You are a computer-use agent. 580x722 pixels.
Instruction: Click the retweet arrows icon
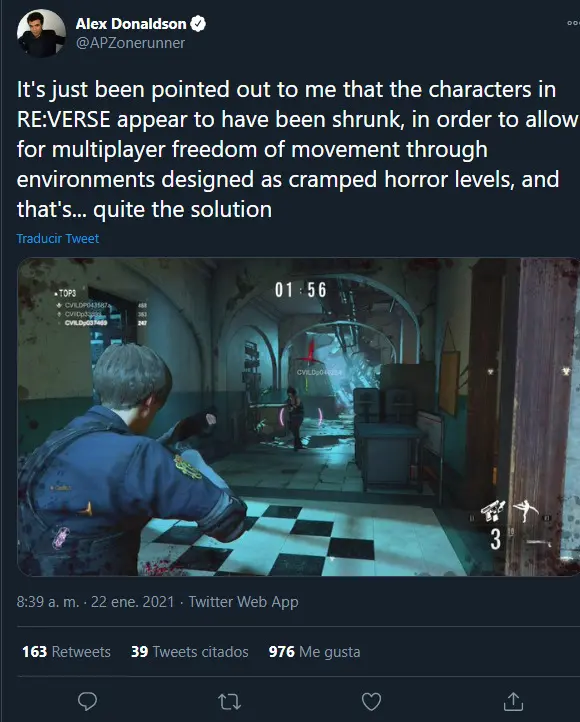[229, 702]
